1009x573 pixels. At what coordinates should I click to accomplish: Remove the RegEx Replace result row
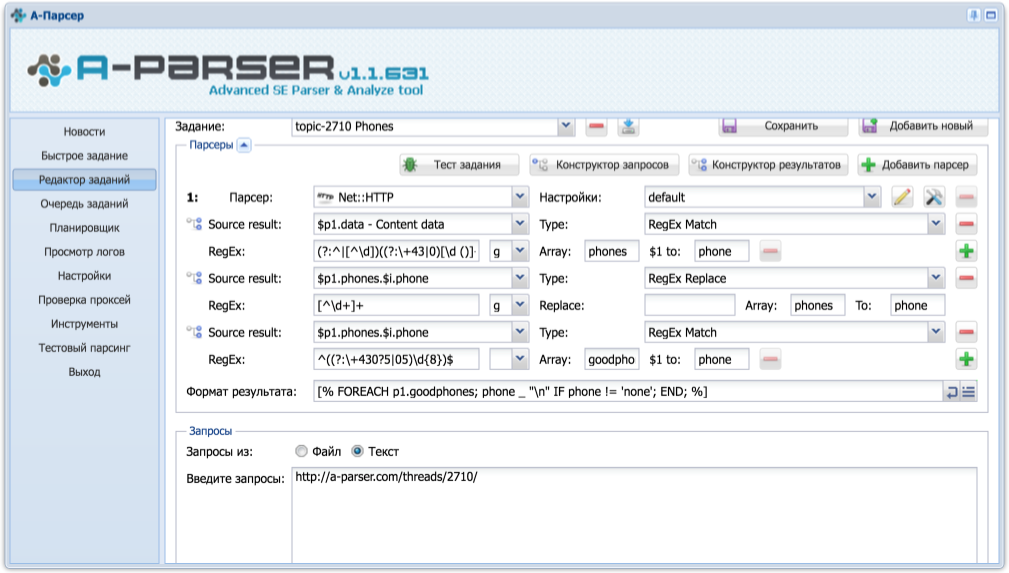click(966, 278)
